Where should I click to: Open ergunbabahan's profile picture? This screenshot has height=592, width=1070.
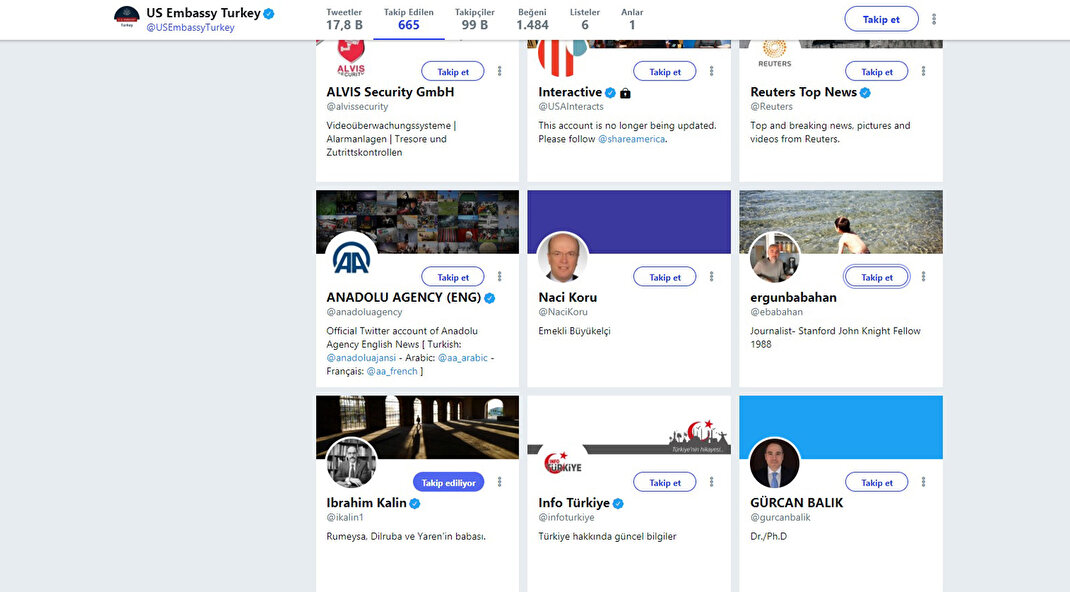(x=774, y=258)
